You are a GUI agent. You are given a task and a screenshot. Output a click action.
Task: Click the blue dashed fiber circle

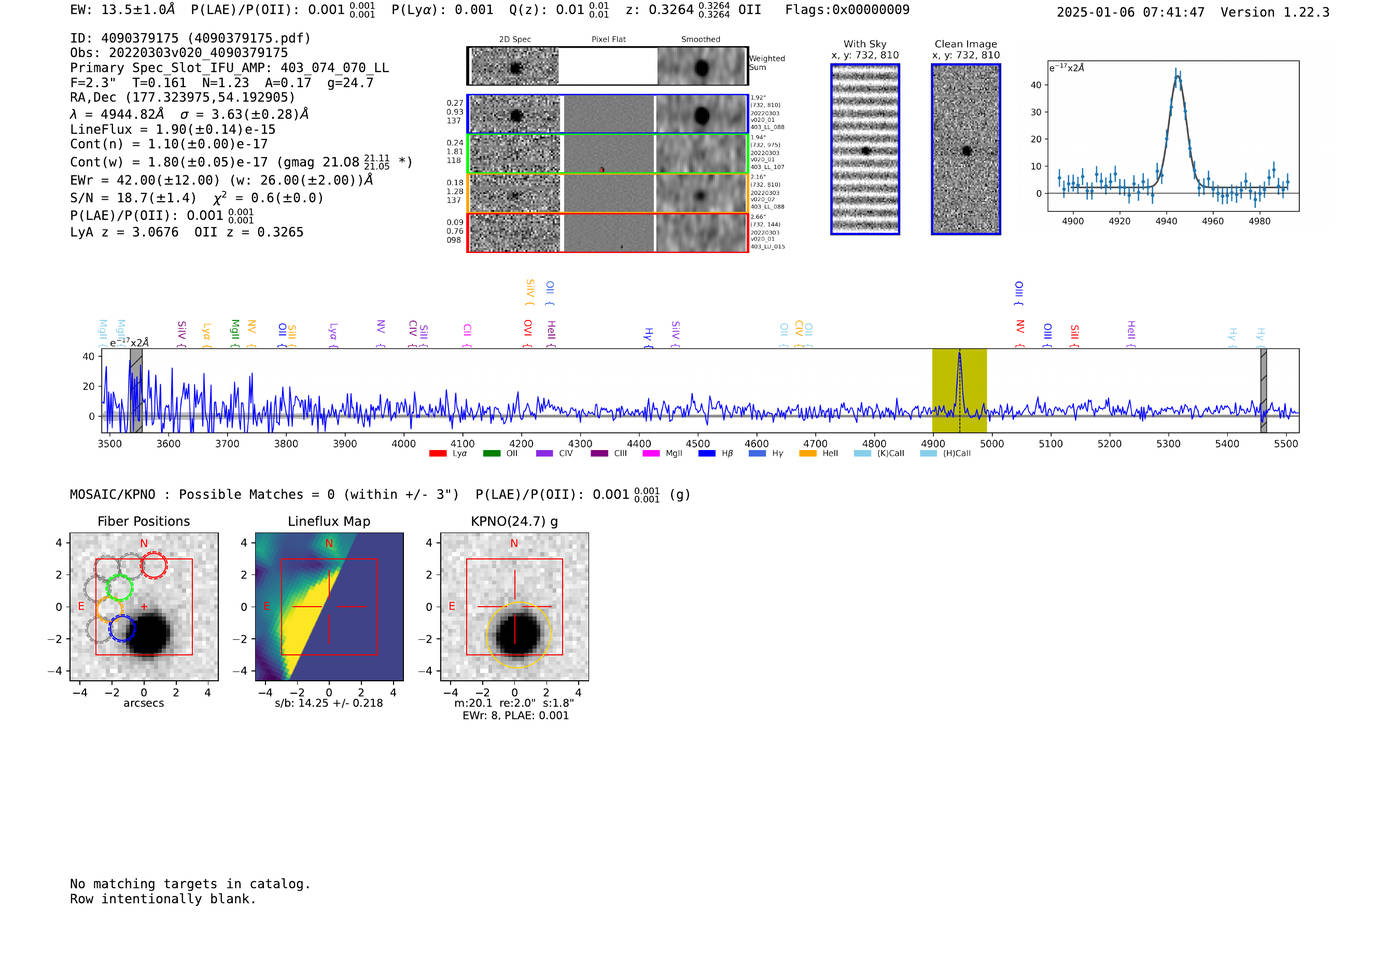[x=121, y=629]
